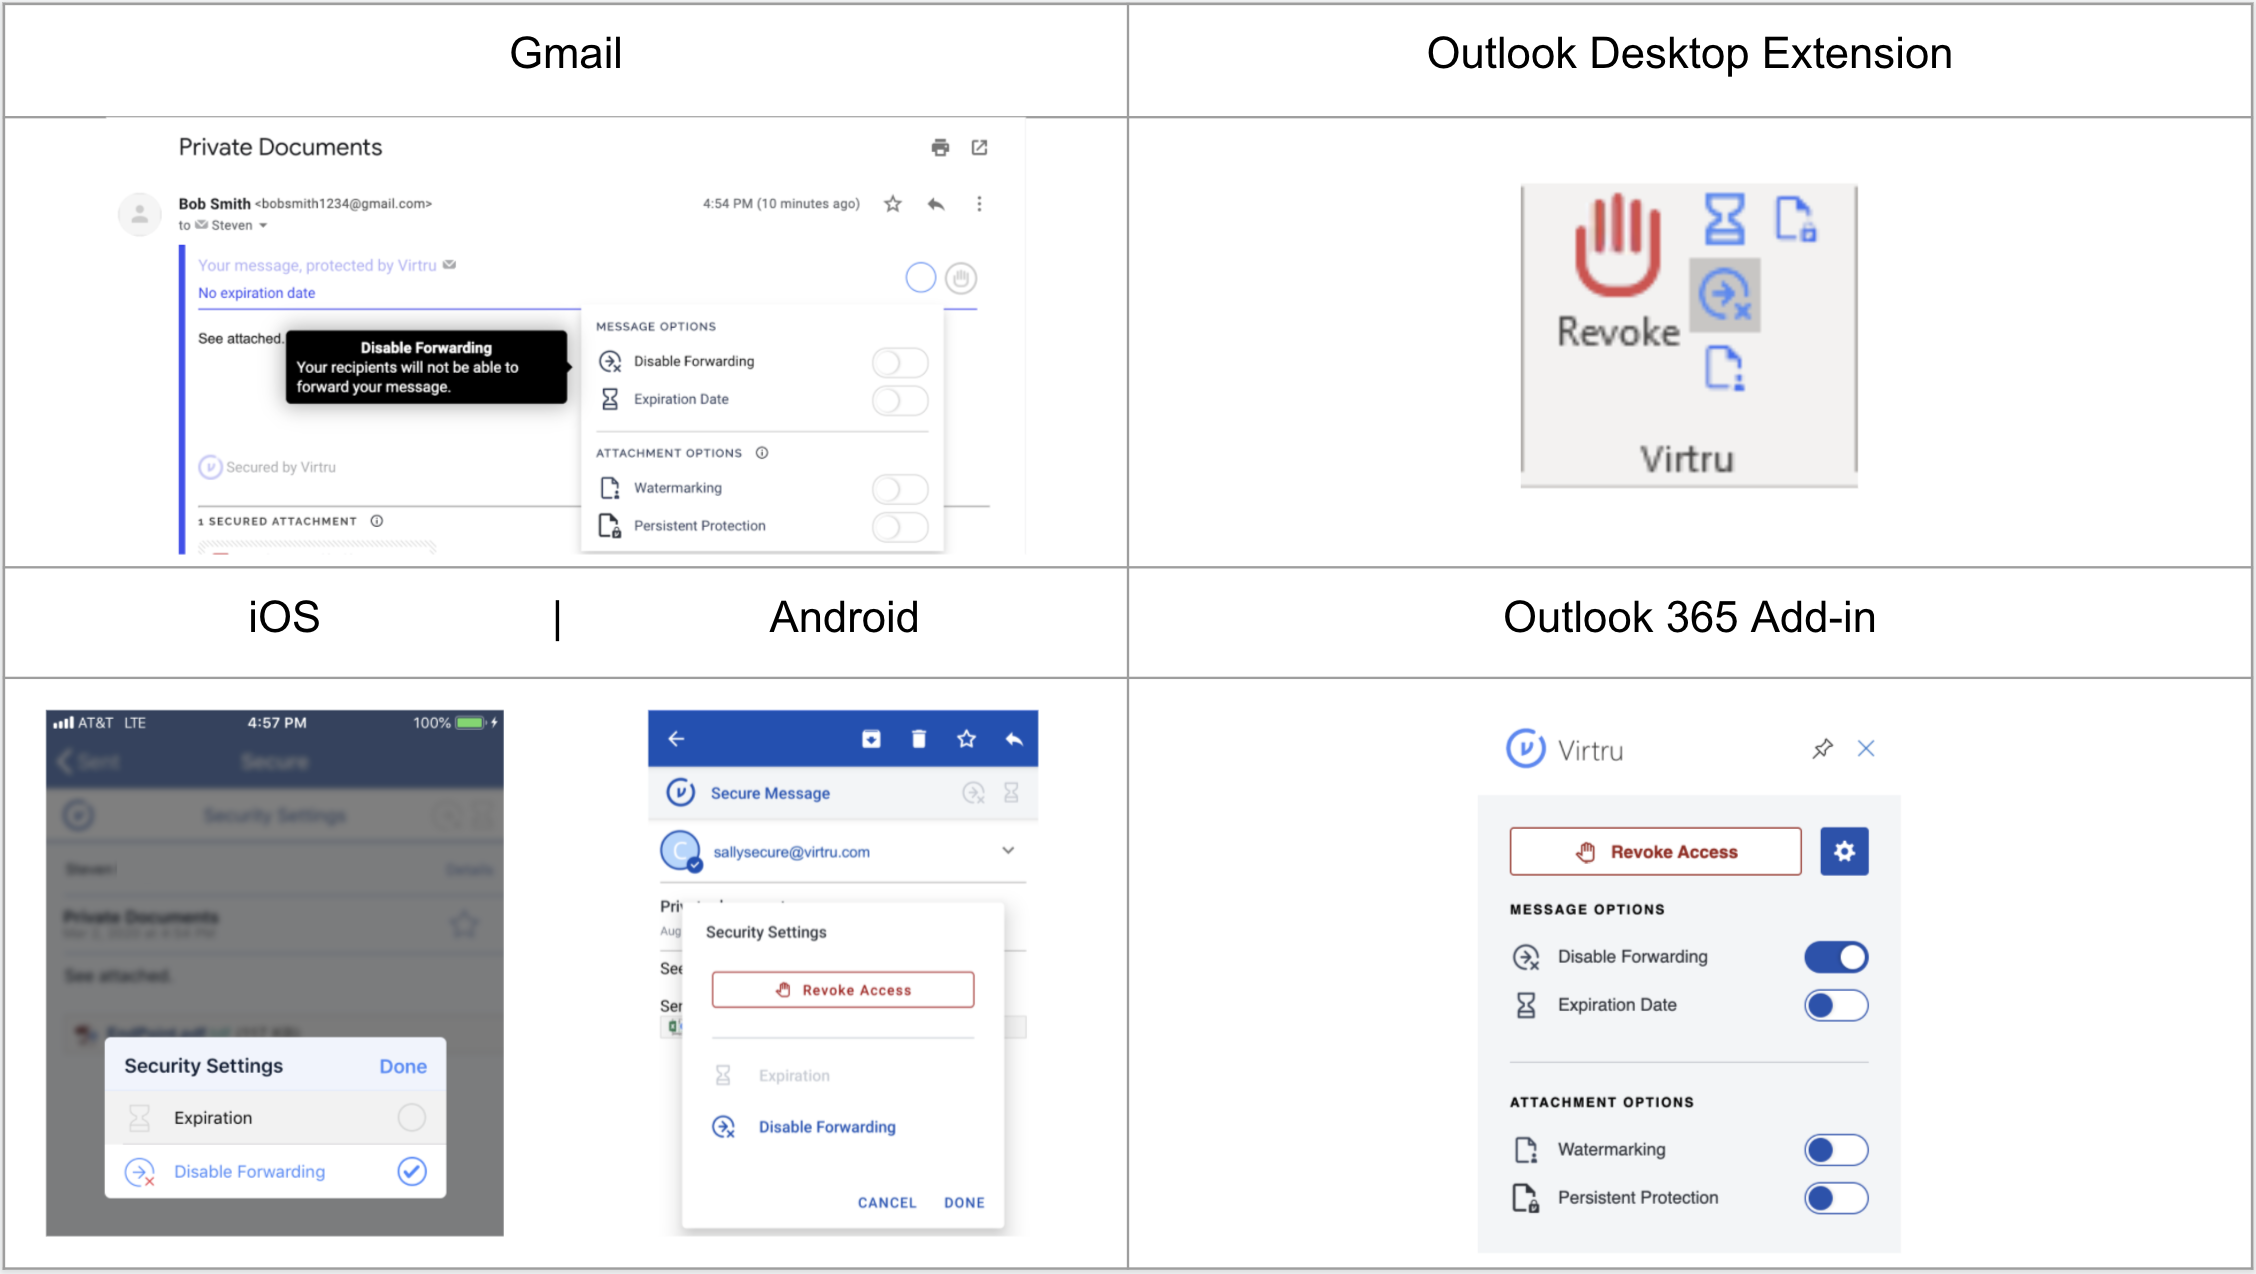Viewport: 2256px width, 1274px height.
Task: Turn off Disable Forwarding in Outlook 365 add-in
Action: [1836, 958]
